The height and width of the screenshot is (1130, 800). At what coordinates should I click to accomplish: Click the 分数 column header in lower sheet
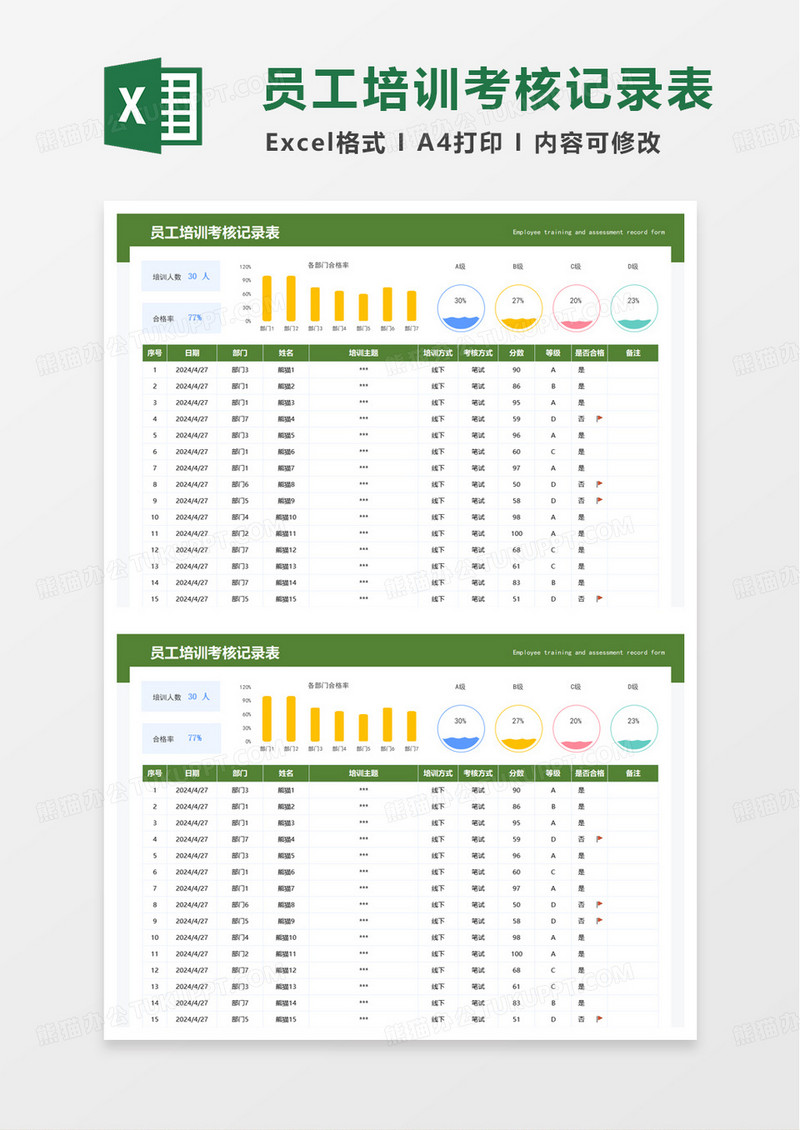517,773
